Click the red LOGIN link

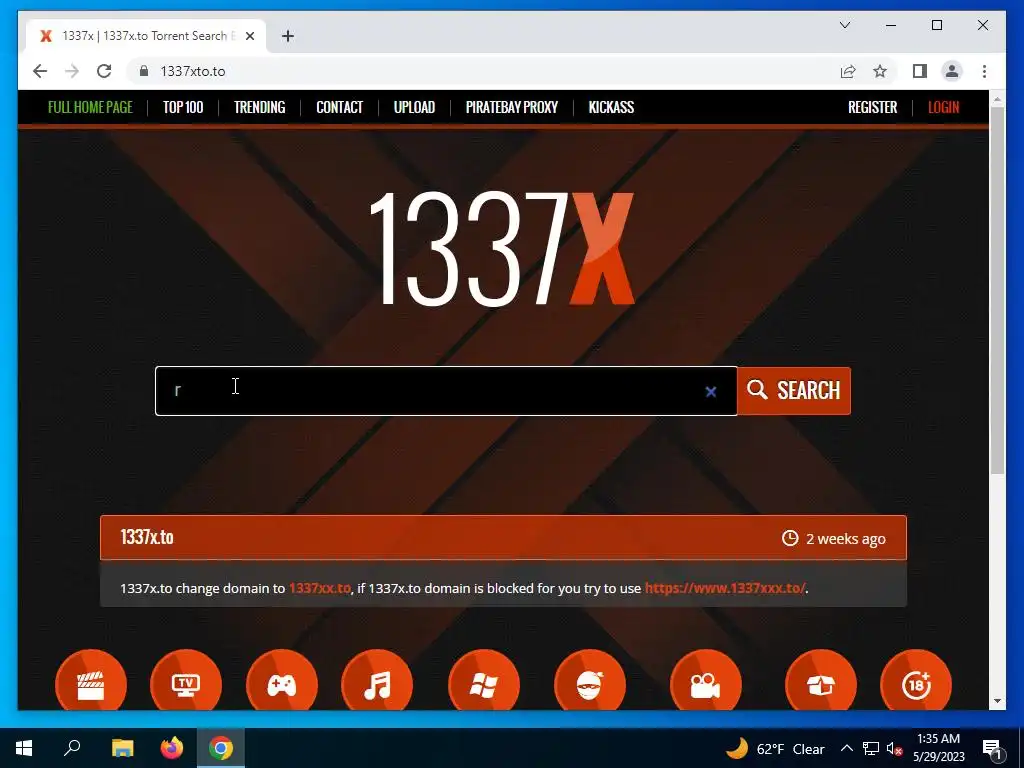click(944, 107)
